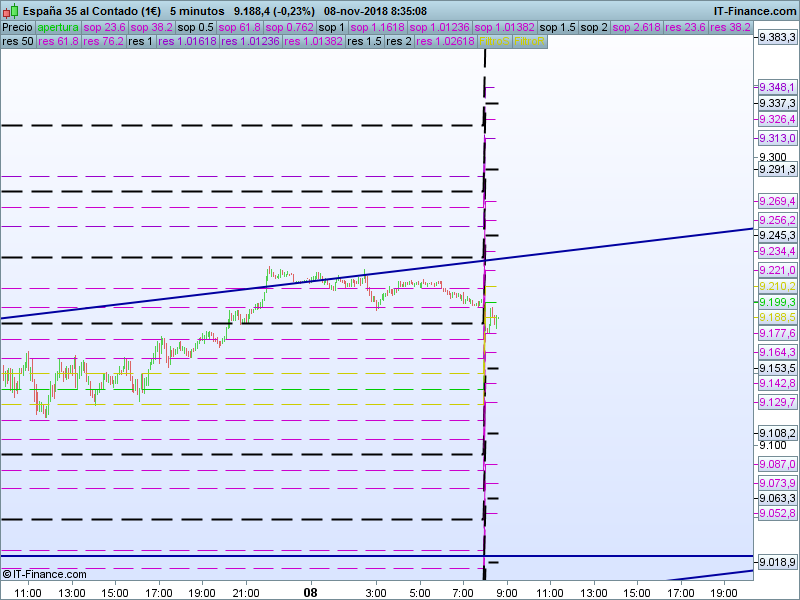
Task: Click the sop 2.618 indicator label
Action: tap(638, 27)
